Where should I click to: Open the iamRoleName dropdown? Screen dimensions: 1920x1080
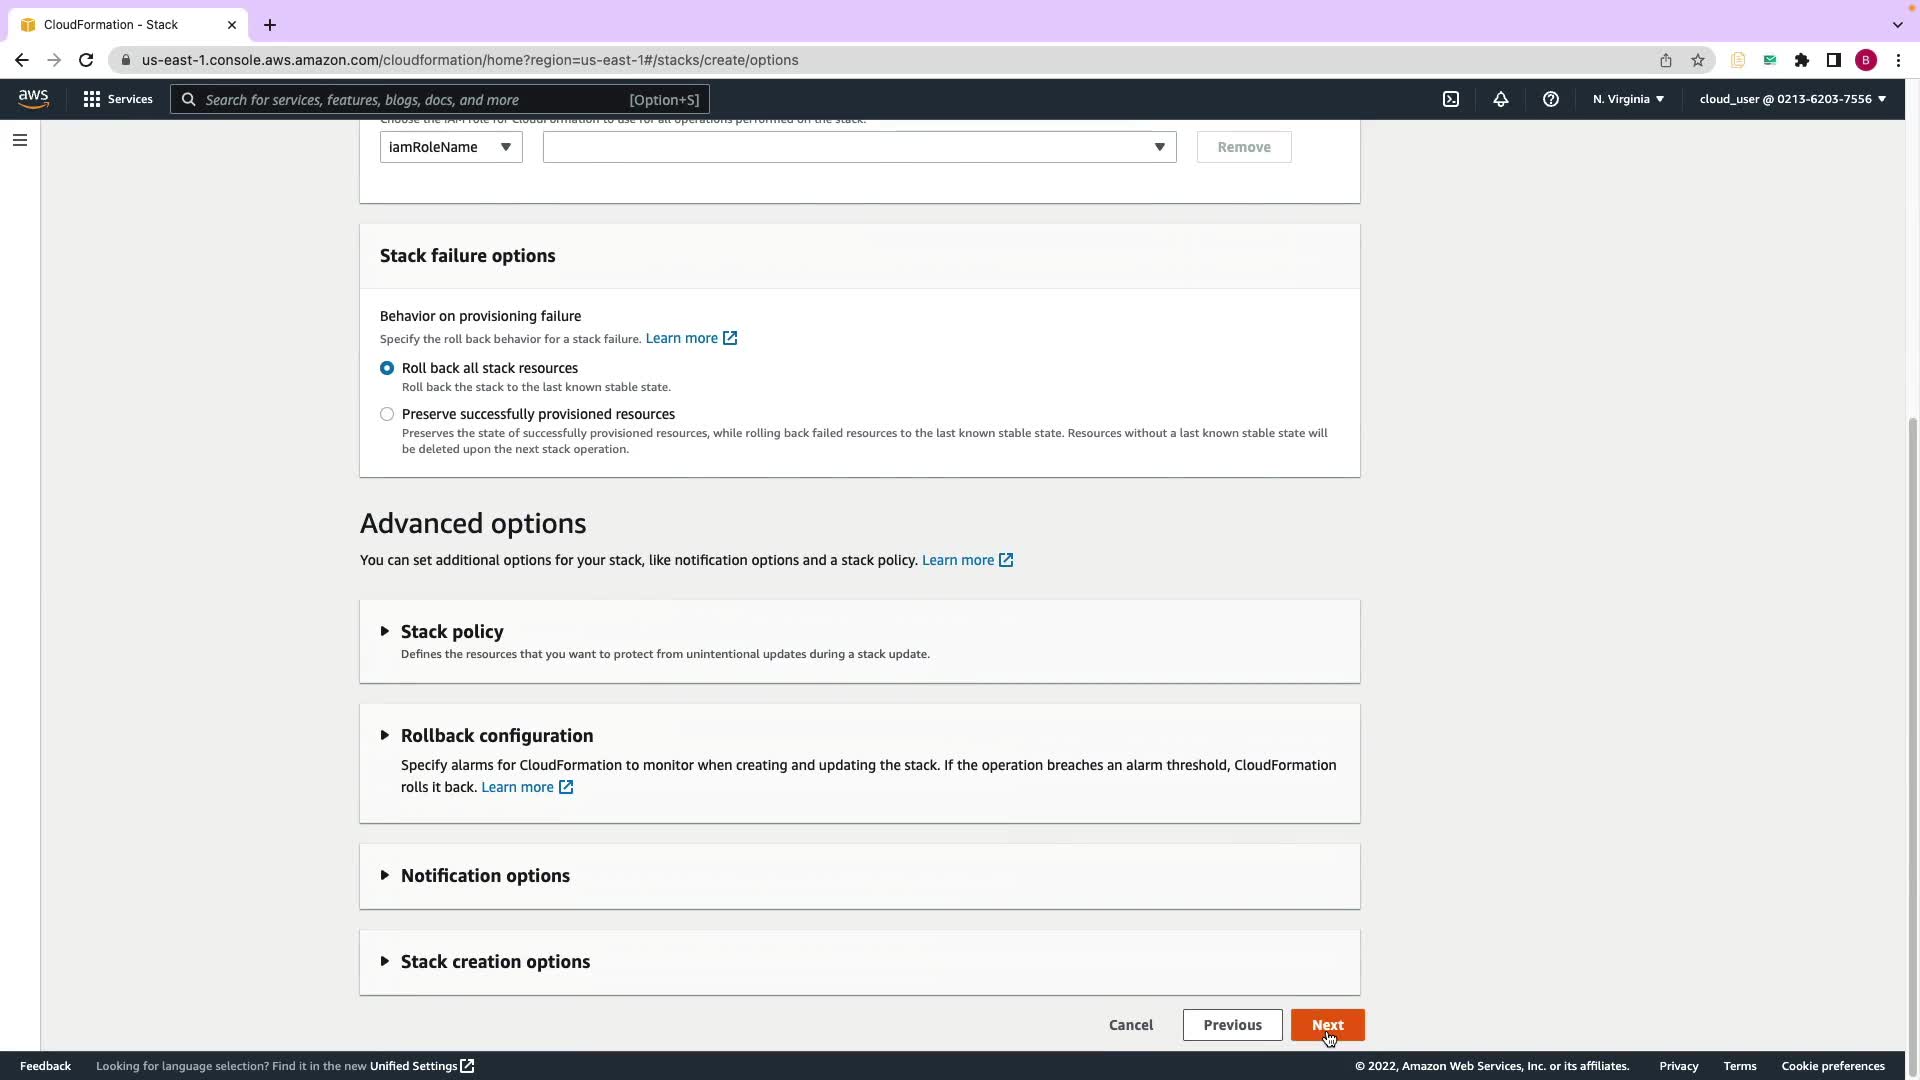(x=451, y=147)
